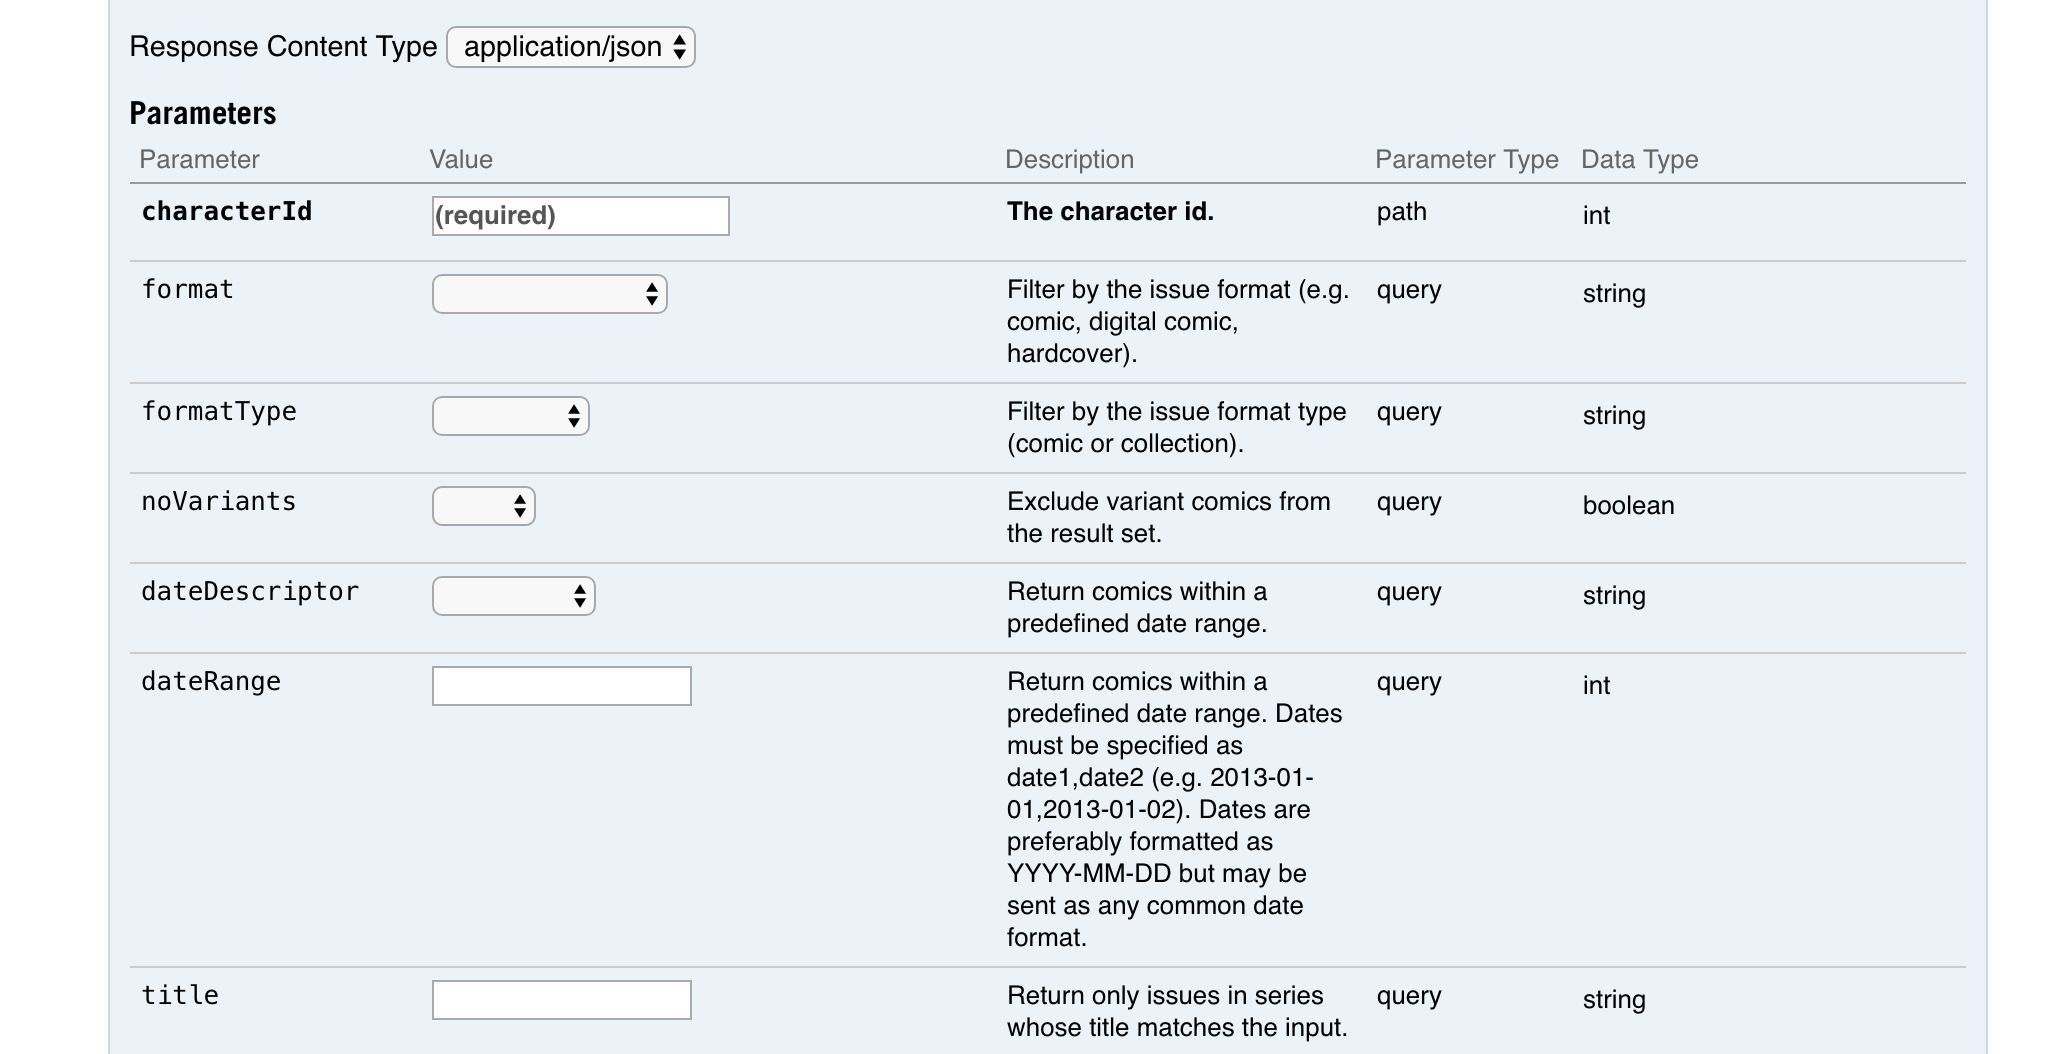
Task: Click the Value column header
Action: (x=461, y=160)
